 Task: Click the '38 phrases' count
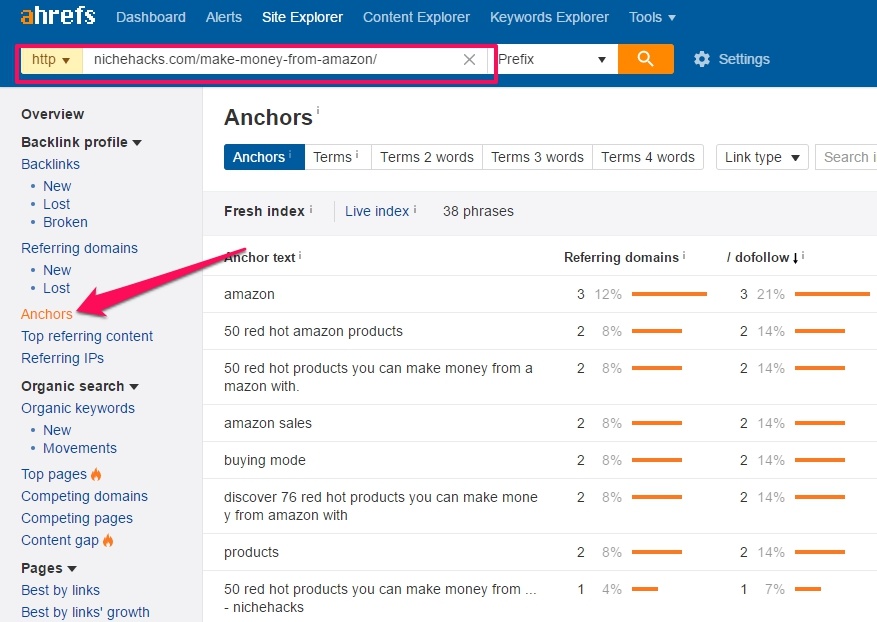pyautogui.click(x=478, y=211)
